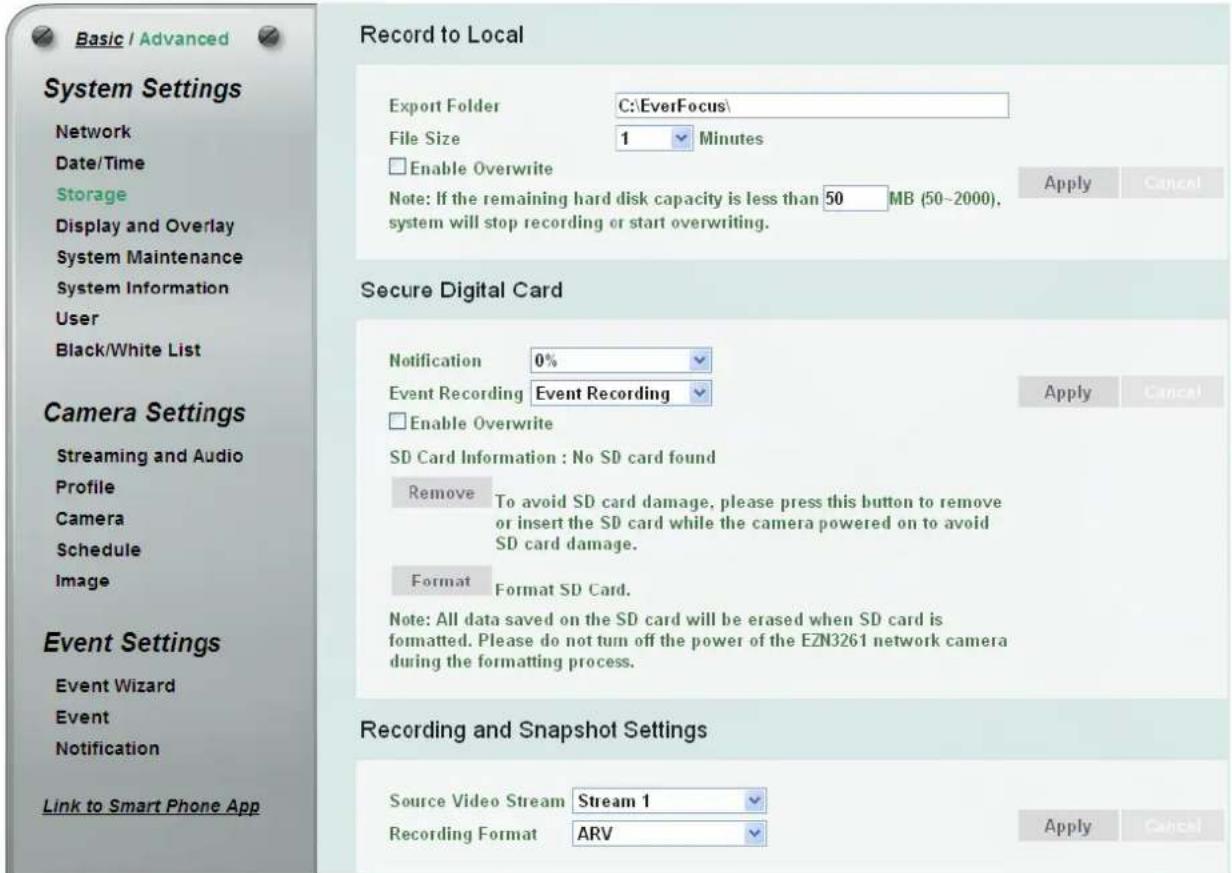Click Format SD card button
This screenshot has width=1232, height=873.
(x=441, y=580)
